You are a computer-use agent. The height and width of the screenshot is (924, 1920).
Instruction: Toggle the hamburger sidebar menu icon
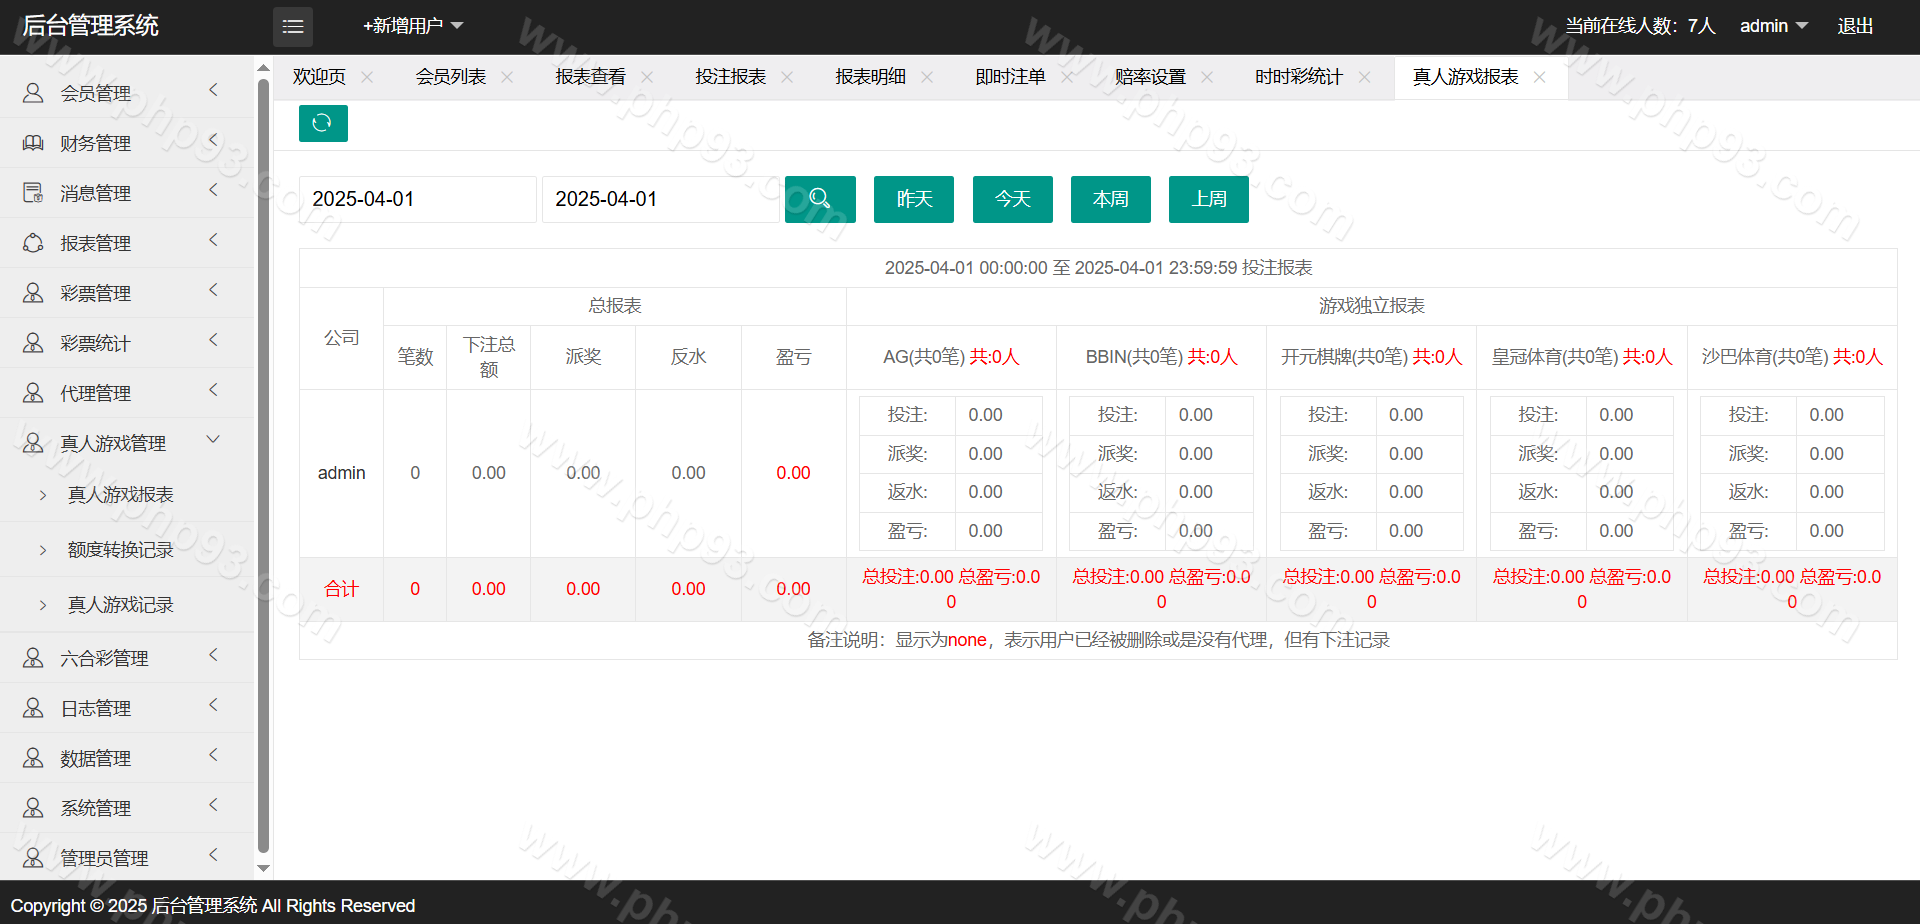(293, 27)
